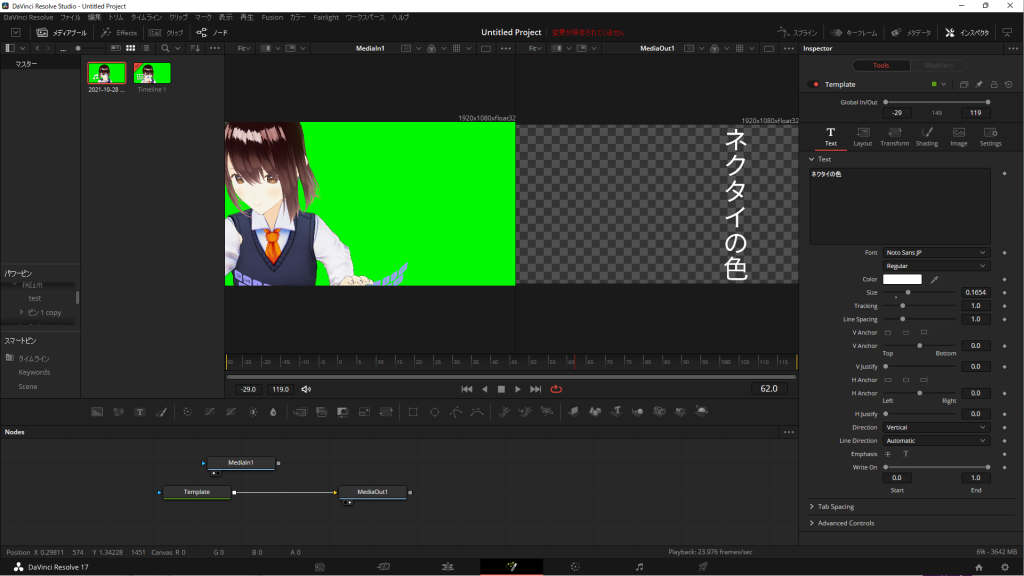Screen dimensions: 1024x576
Task: Switch media pool to thumbnail grid view
Action: tap(131, 48)
